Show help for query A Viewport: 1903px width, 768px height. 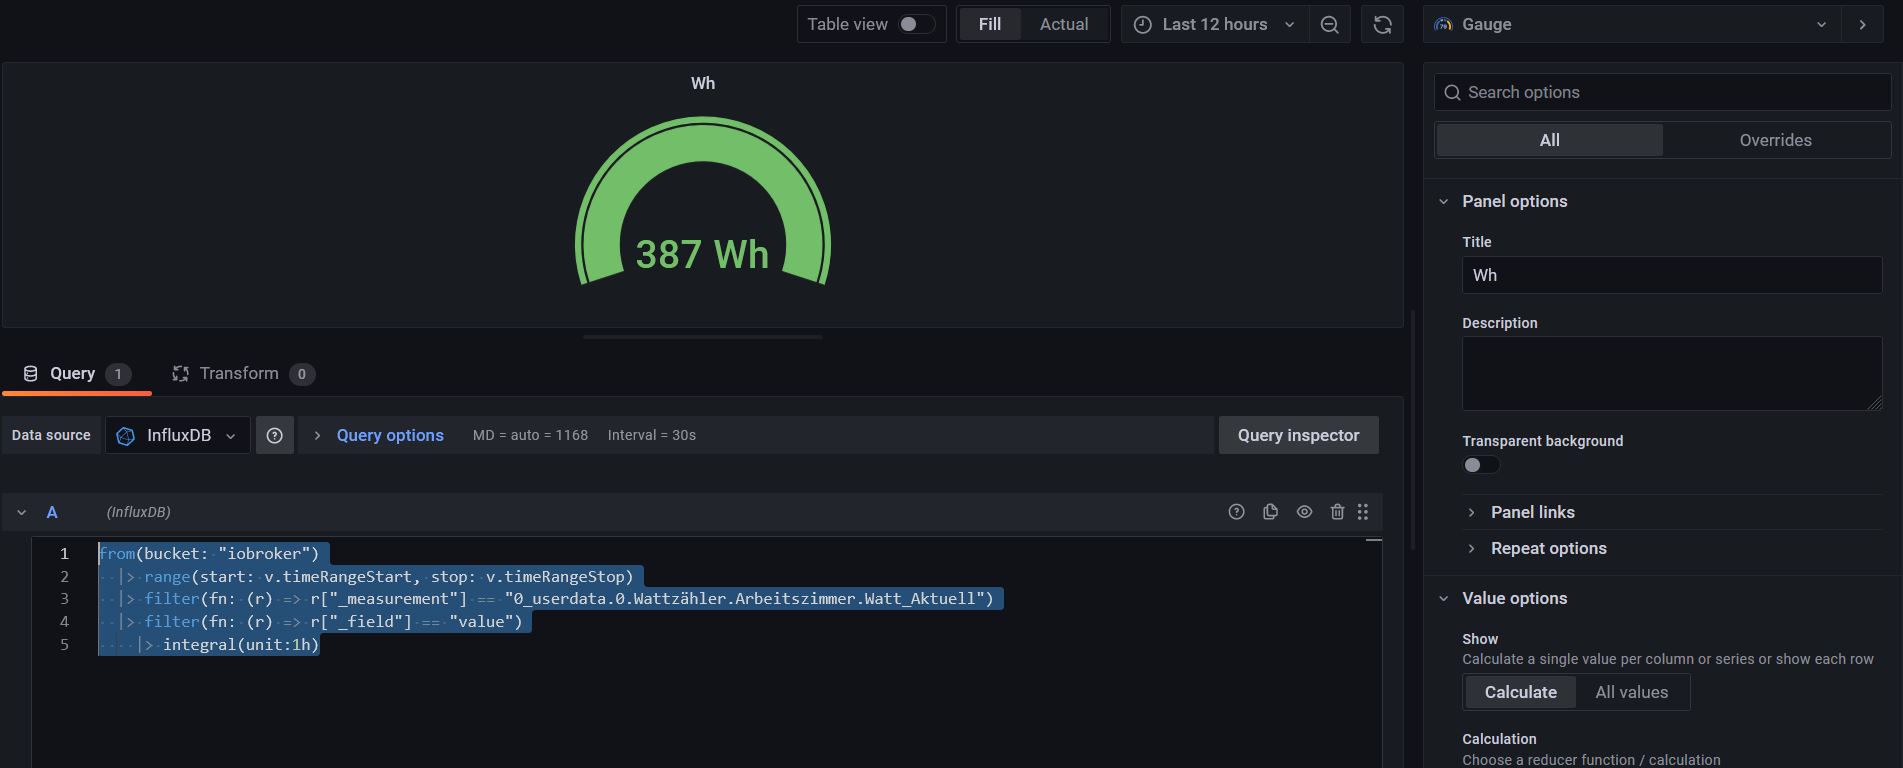click(1236, 512)
